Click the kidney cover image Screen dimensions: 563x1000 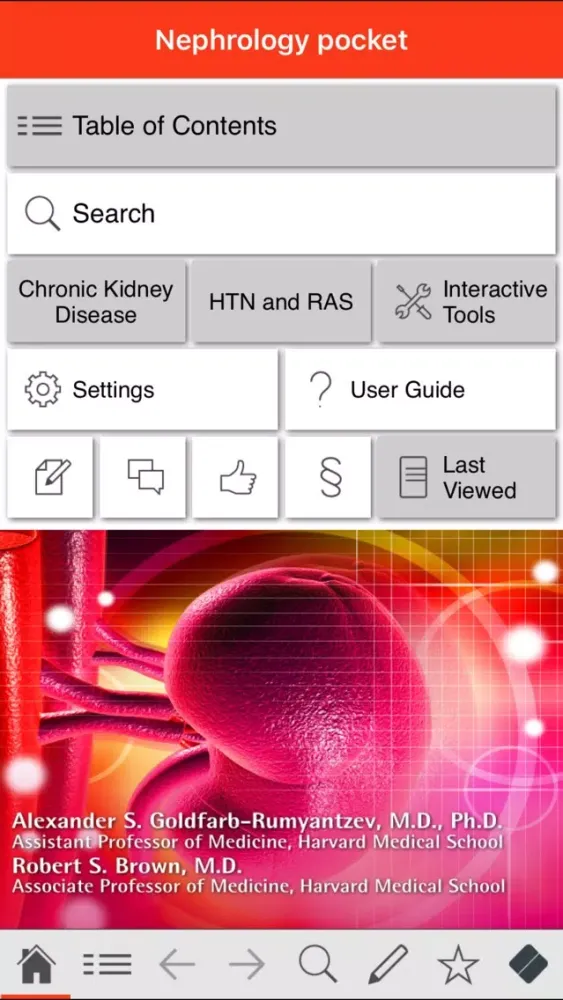(x=281, y=728)
